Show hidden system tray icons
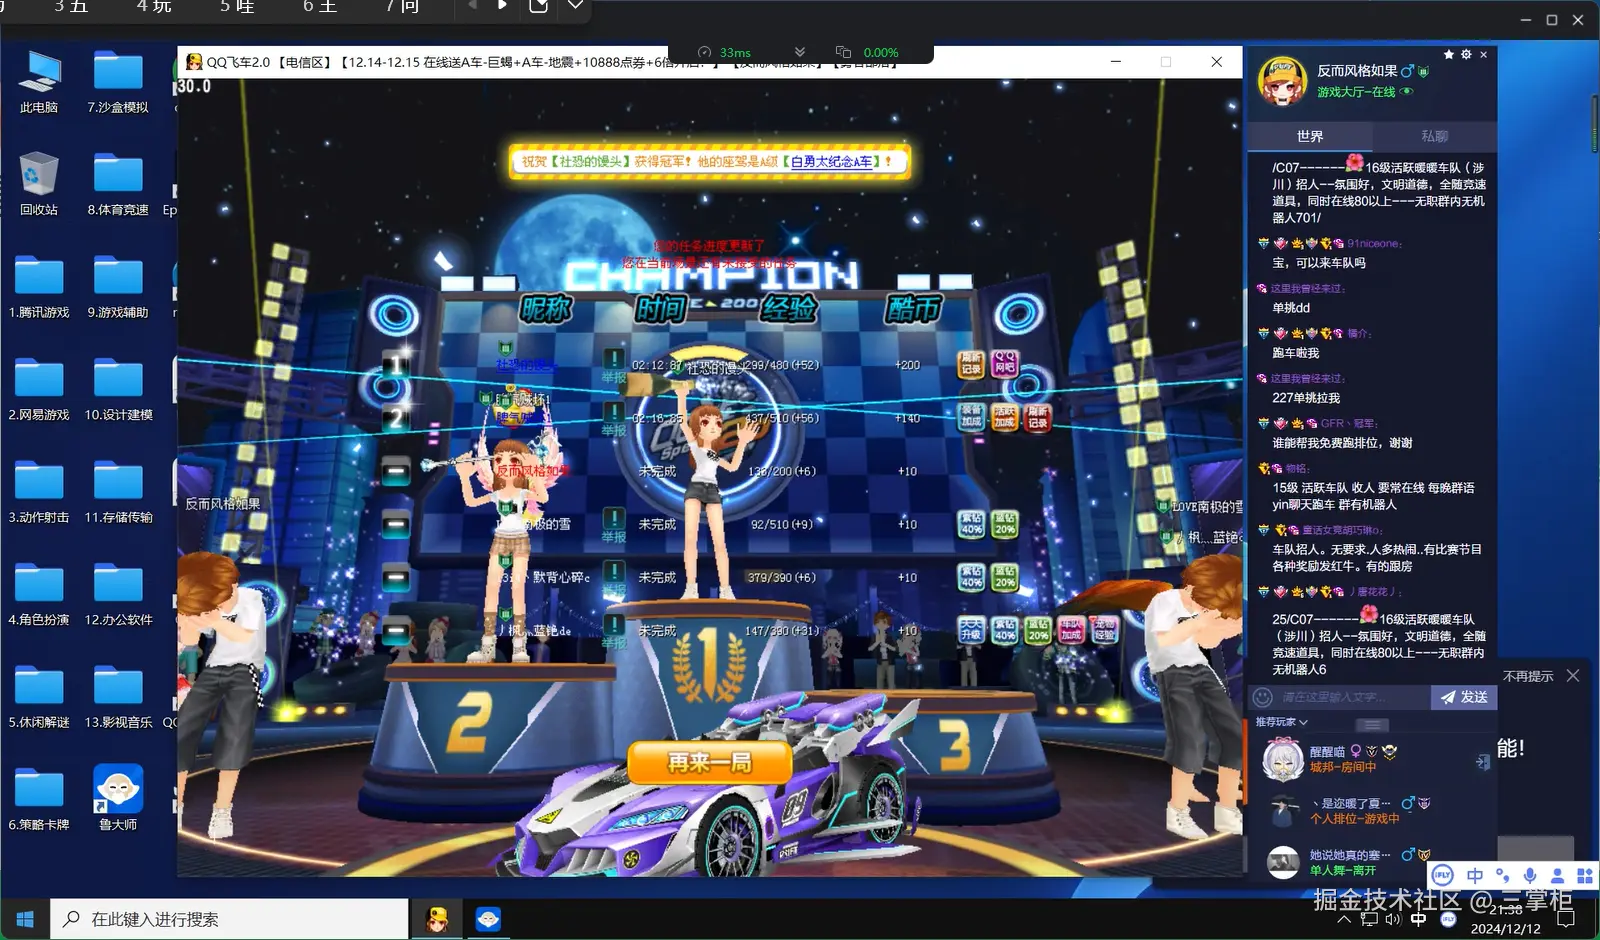 1344,919
